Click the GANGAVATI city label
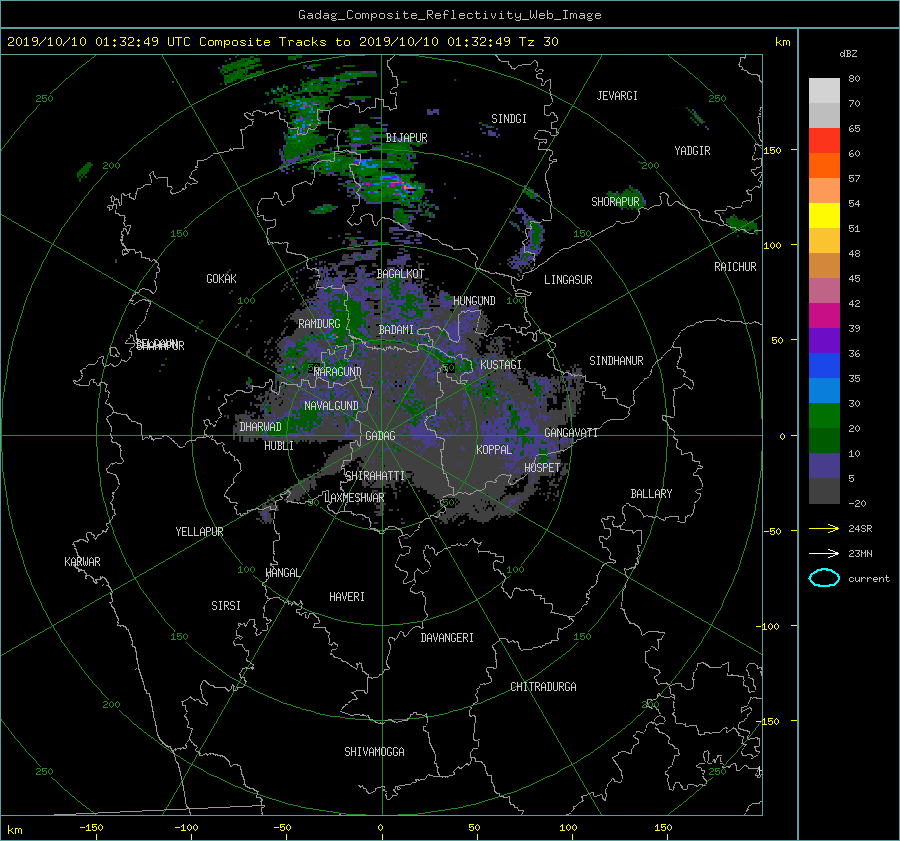Viewport: 900px width, 841px height. (x=571, y=432)
